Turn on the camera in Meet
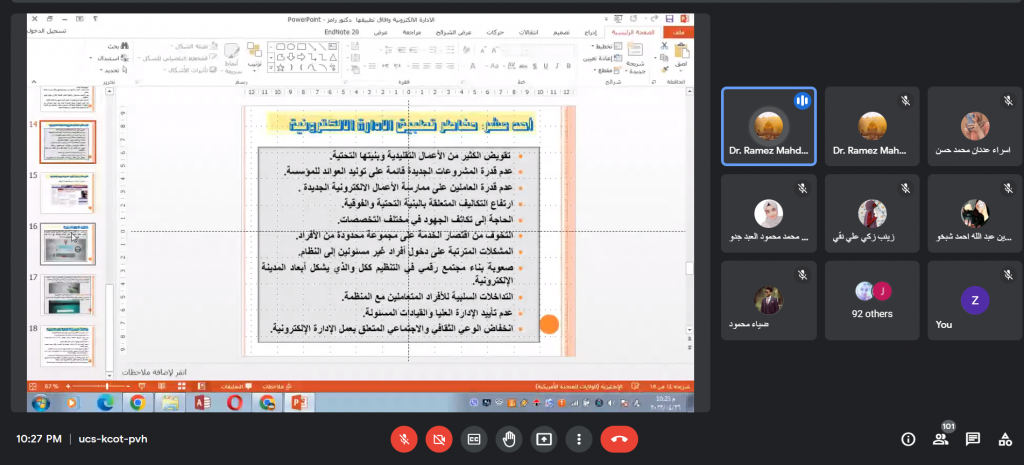The height and width of the screenshot is (465, 1024). [439, 438]
